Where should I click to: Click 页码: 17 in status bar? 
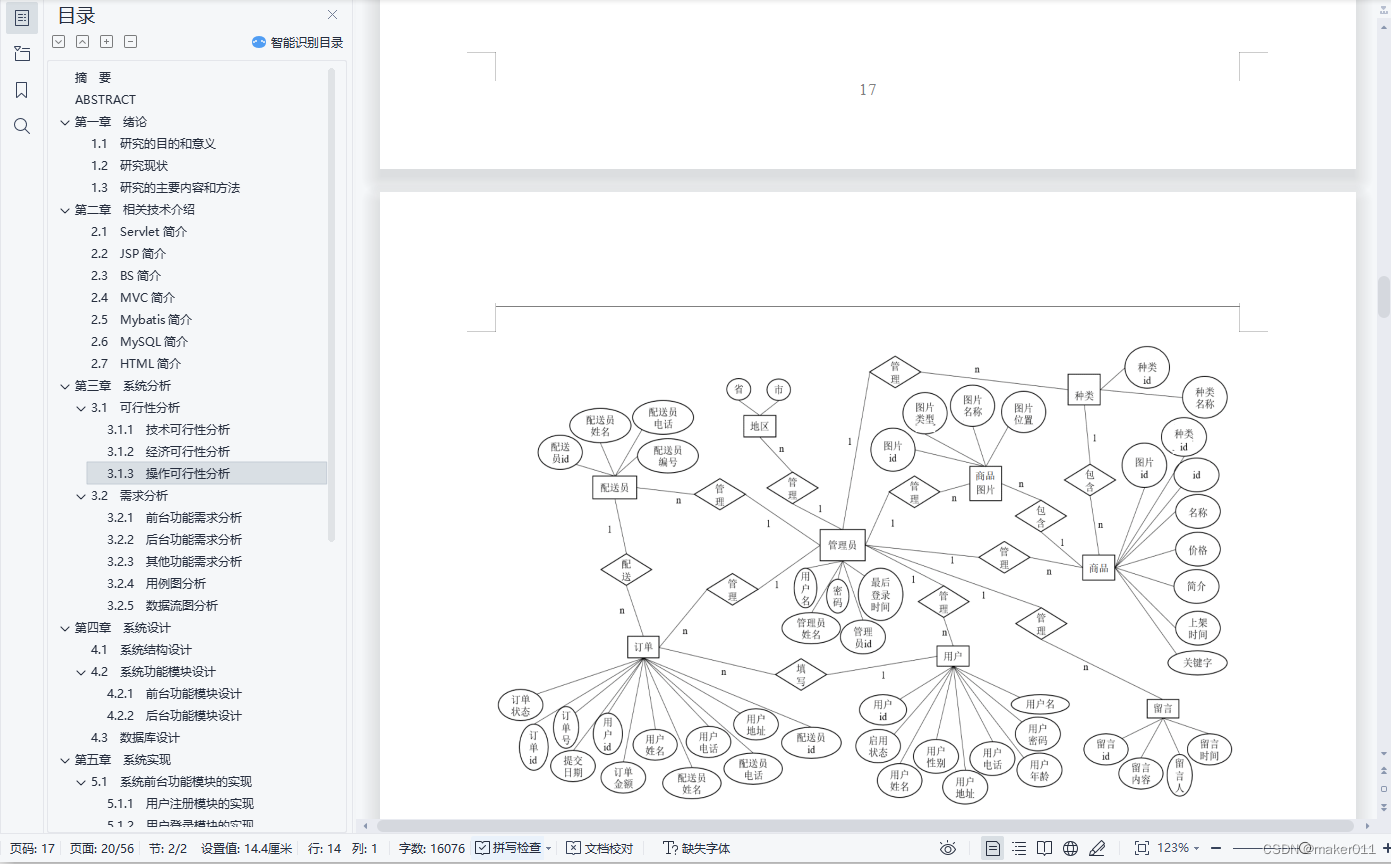32,848
